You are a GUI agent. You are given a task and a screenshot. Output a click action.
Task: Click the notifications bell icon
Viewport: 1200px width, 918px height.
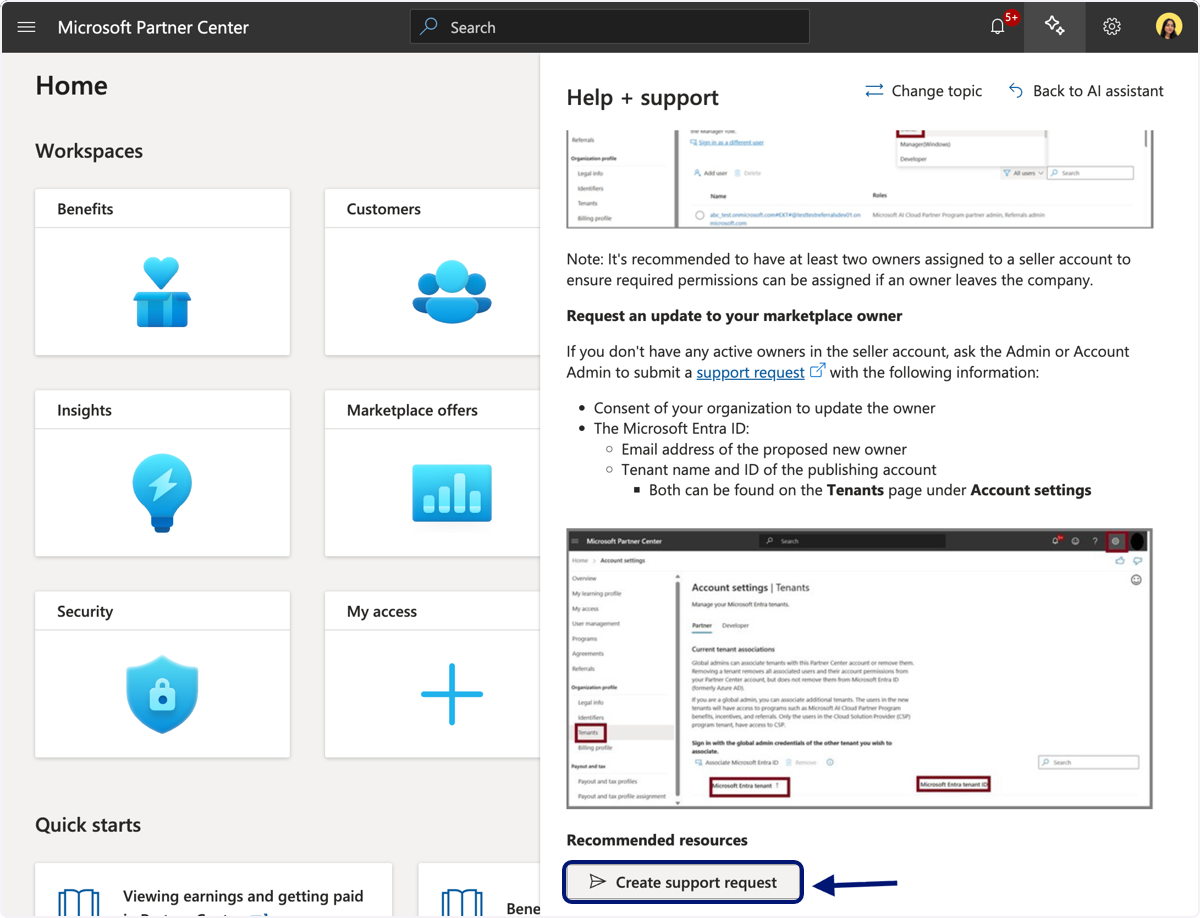[x=997, y=27]
